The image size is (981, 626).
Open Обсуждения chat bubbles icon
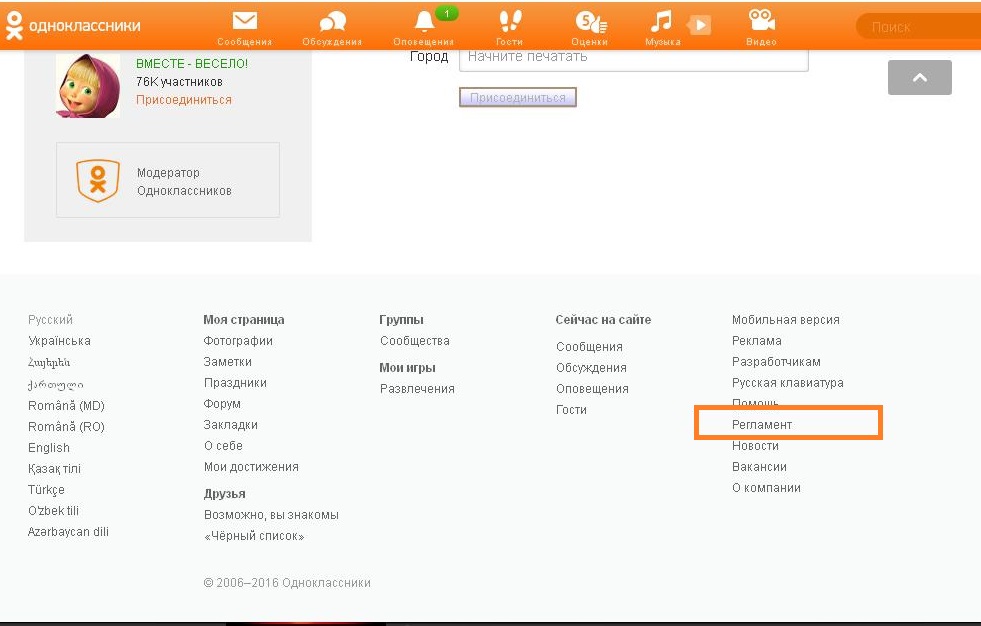332,22
